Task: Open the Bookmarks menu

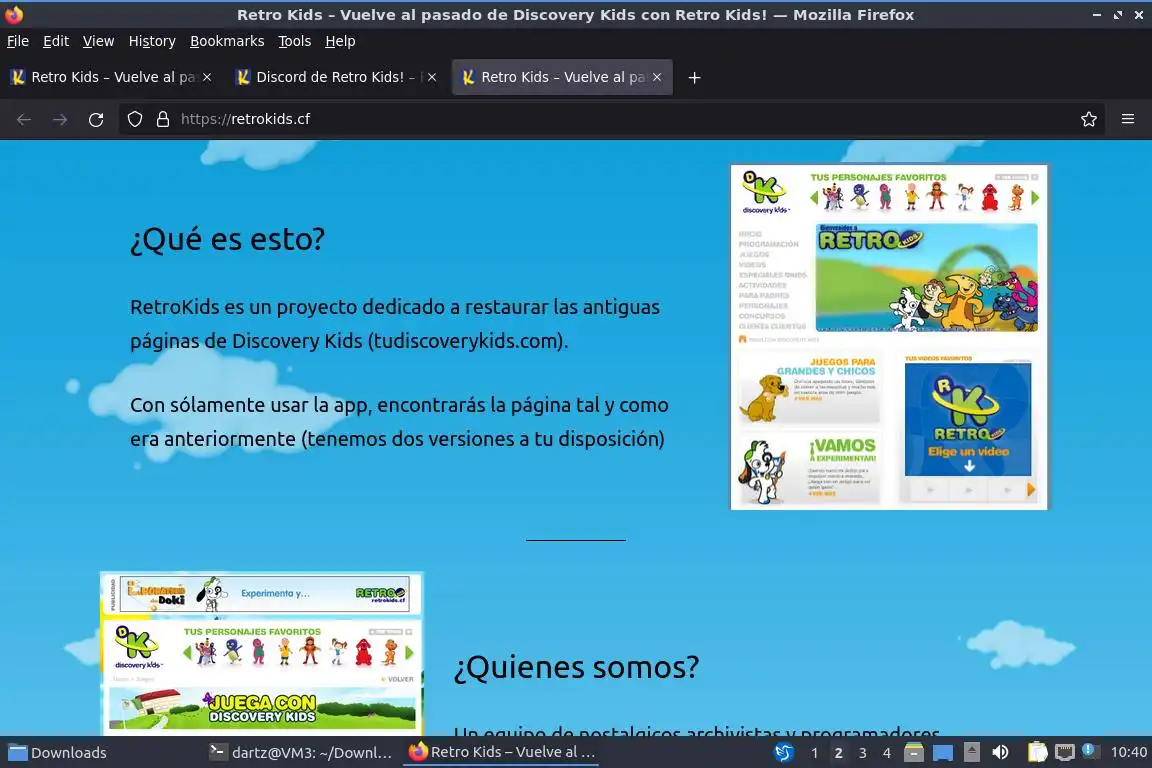Action: [227, 41]
